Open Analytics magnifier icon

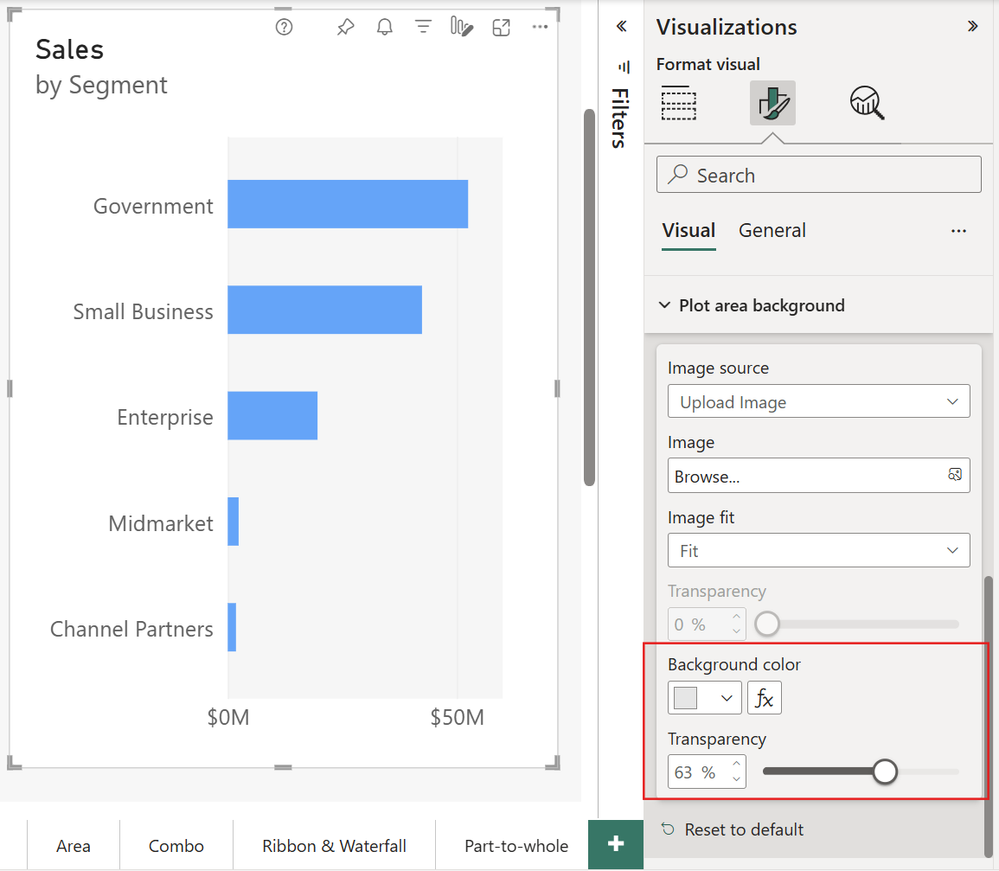tap(867, 103)
